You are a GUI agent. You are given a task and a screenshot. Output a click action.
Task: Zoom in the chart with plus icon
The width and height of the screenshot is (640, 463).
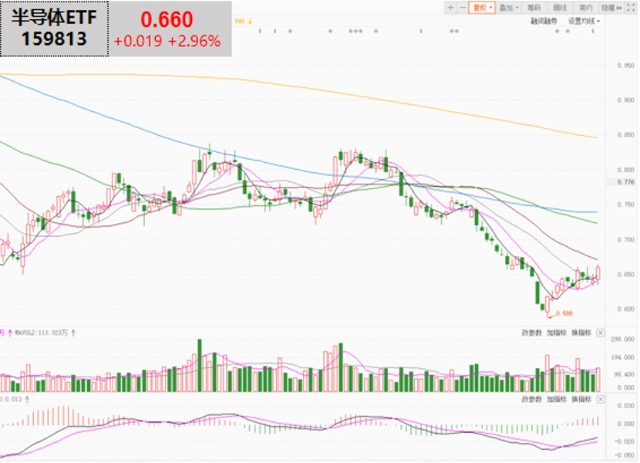click(451, 7)
